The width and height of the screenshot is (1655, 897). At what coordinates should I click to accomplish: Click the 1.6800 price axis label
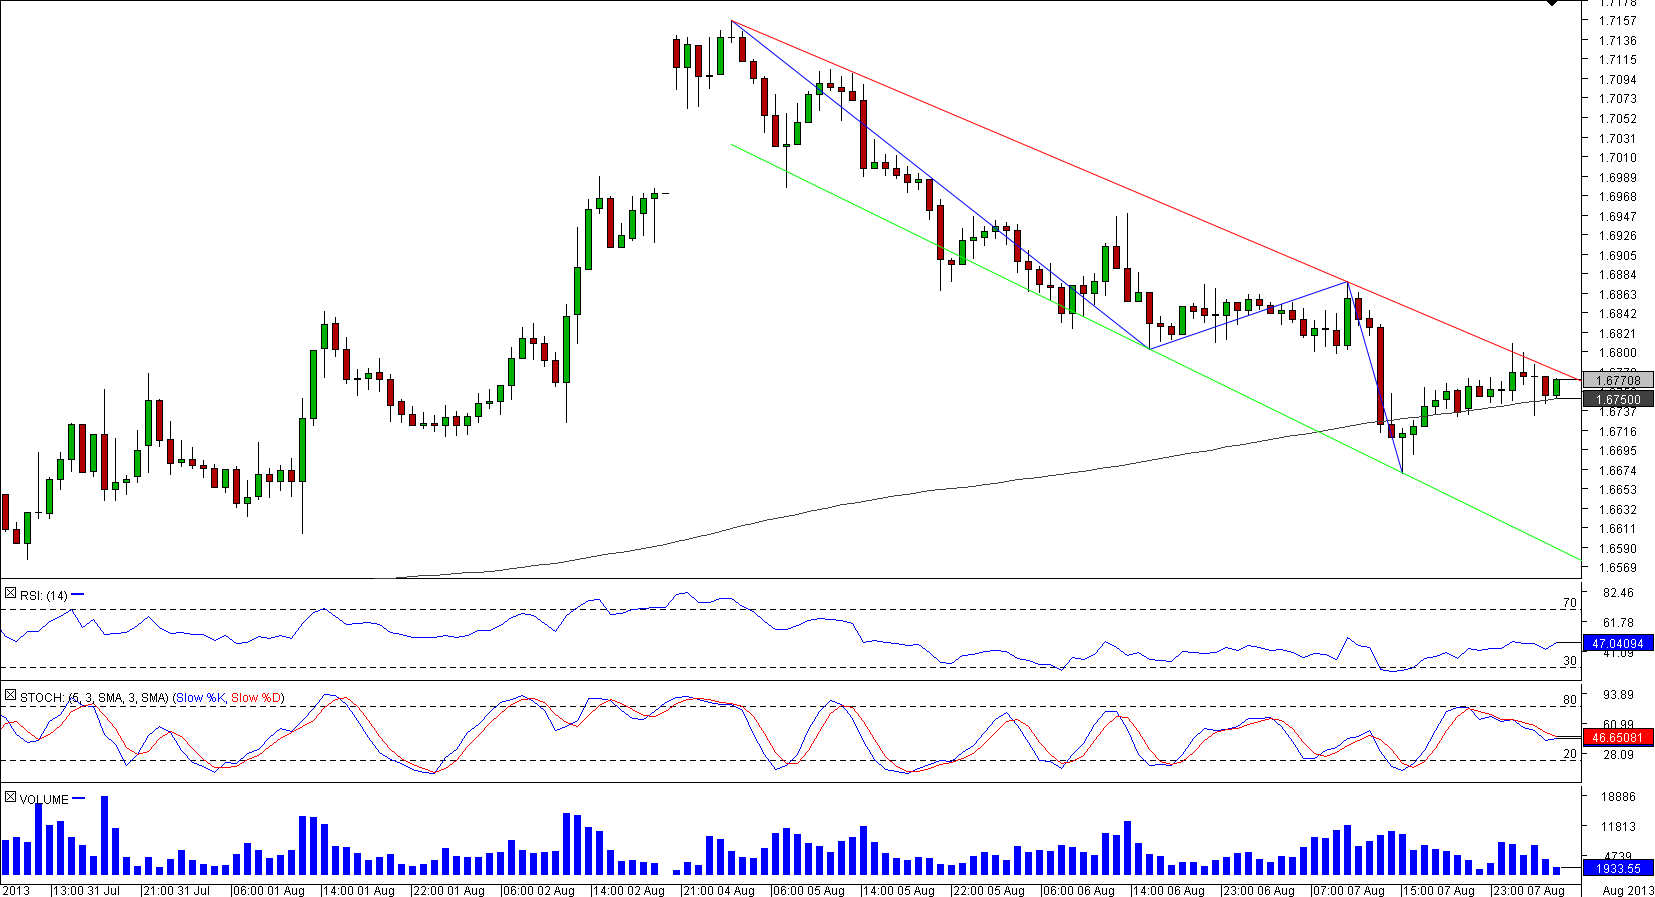tap(1618, 353)
